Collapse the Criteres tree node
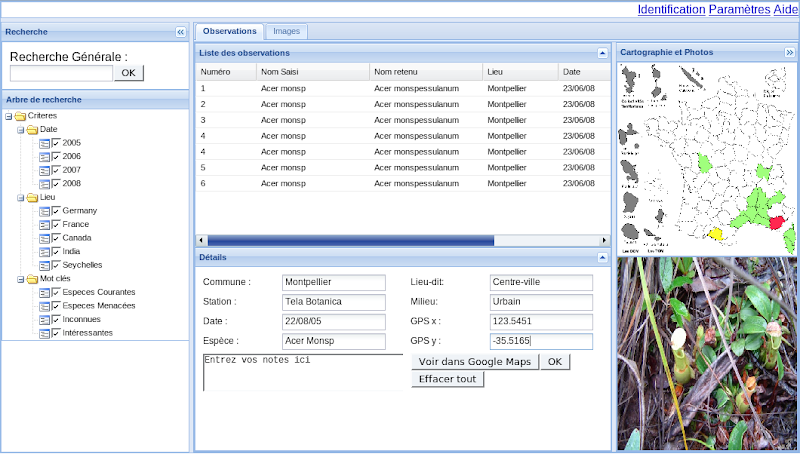Image resolution: width=800 pixels, height=454 pixels. (x=9, y=116)
